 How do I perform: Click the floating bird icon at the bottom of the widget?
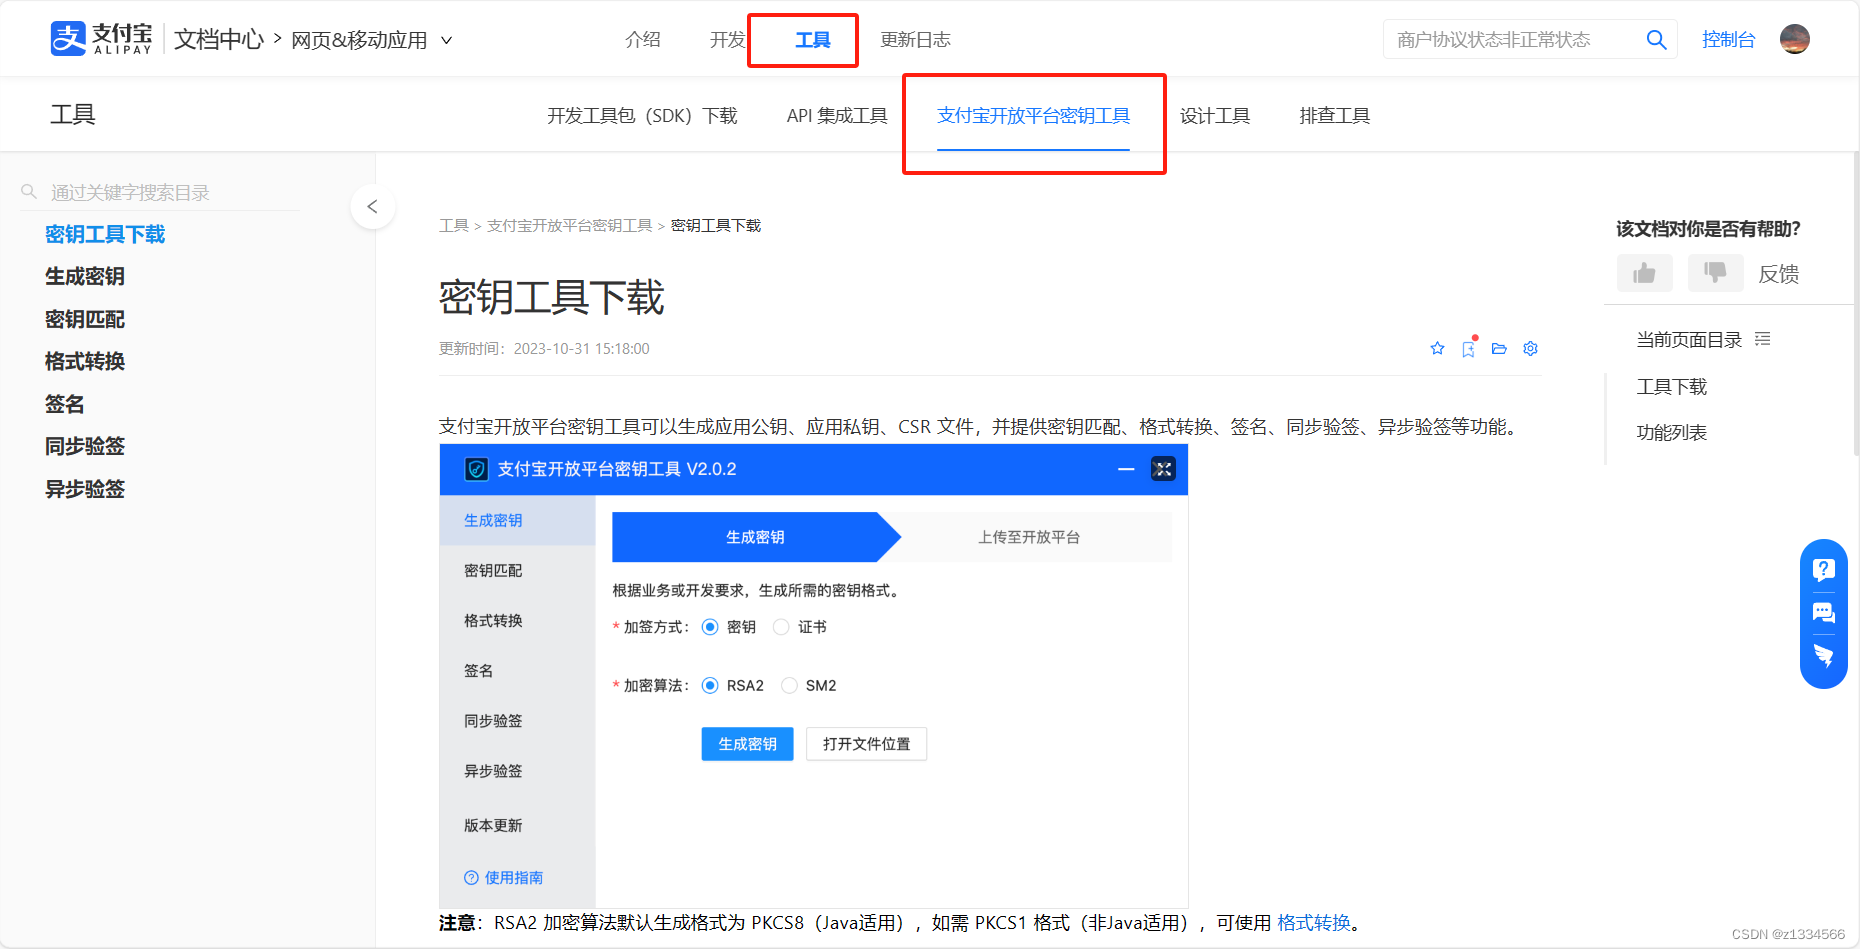(x=1824, y=656)
